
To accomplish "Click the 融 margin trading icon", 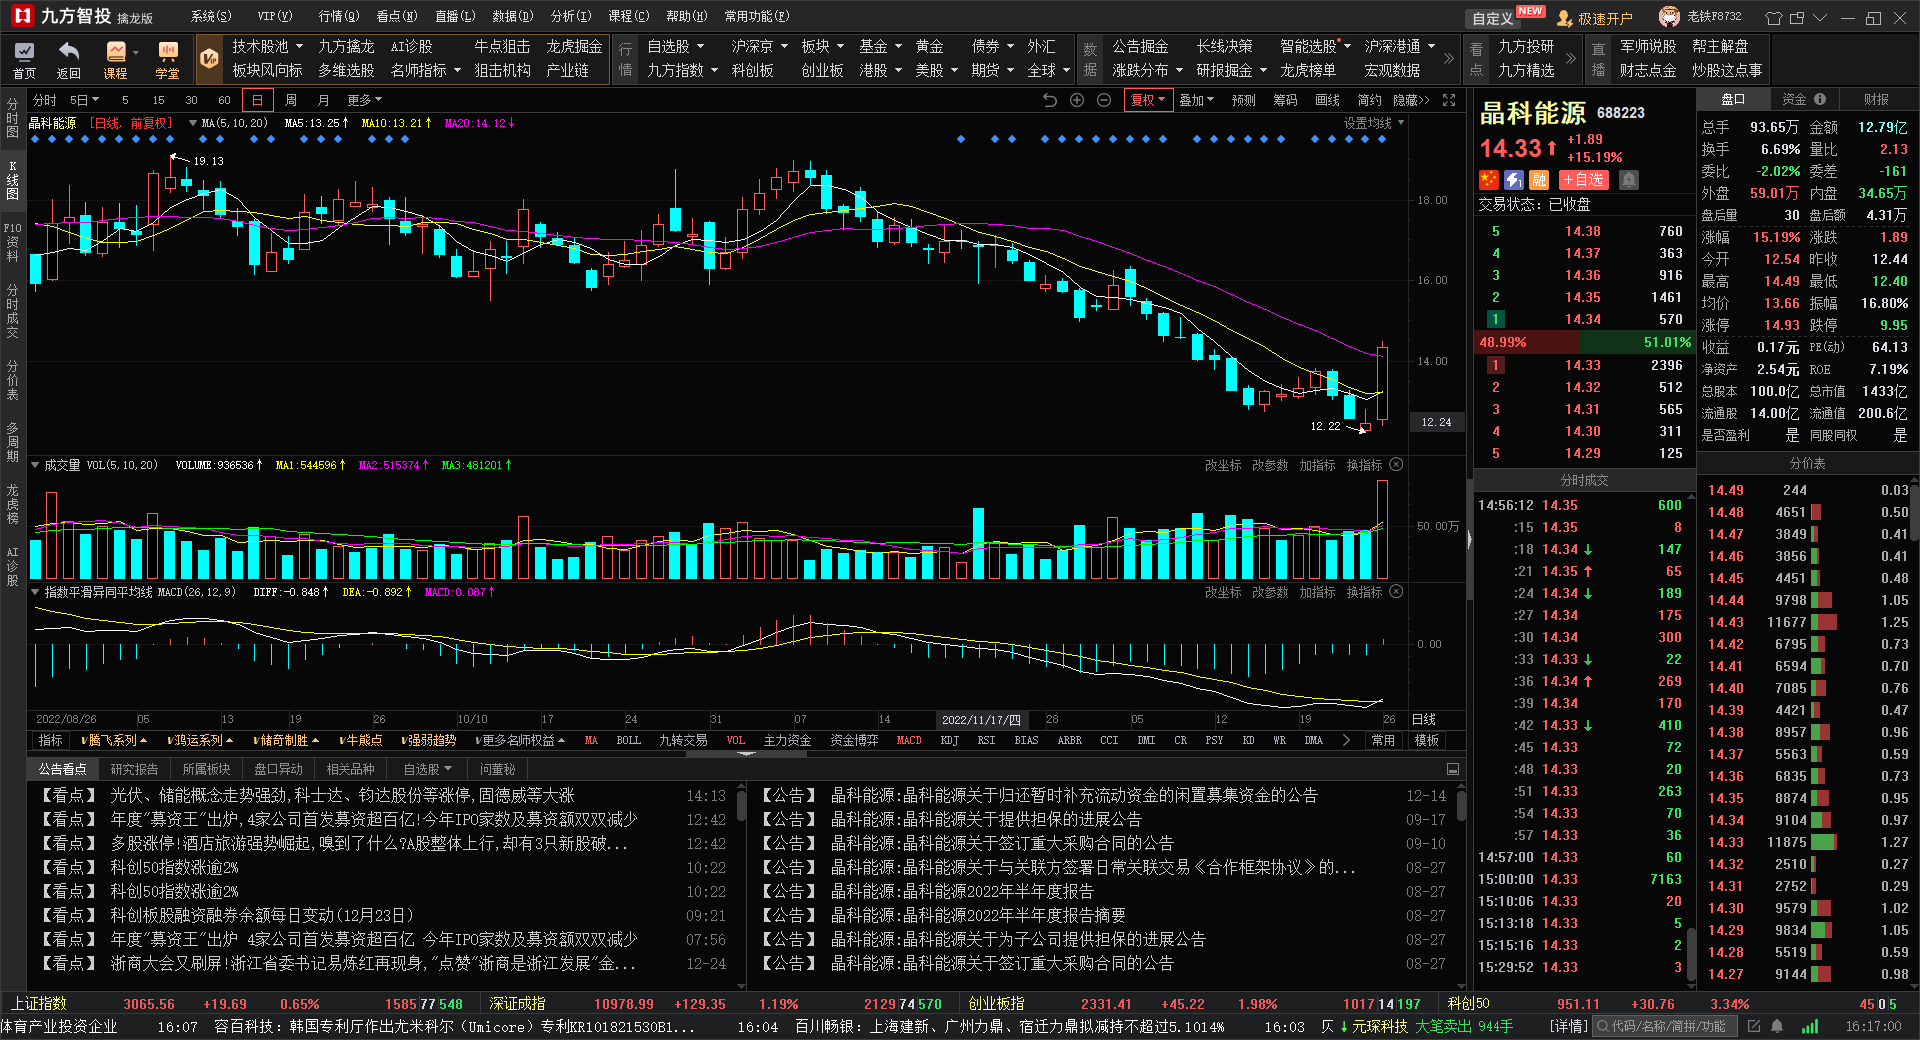I will click(1539, 180).
